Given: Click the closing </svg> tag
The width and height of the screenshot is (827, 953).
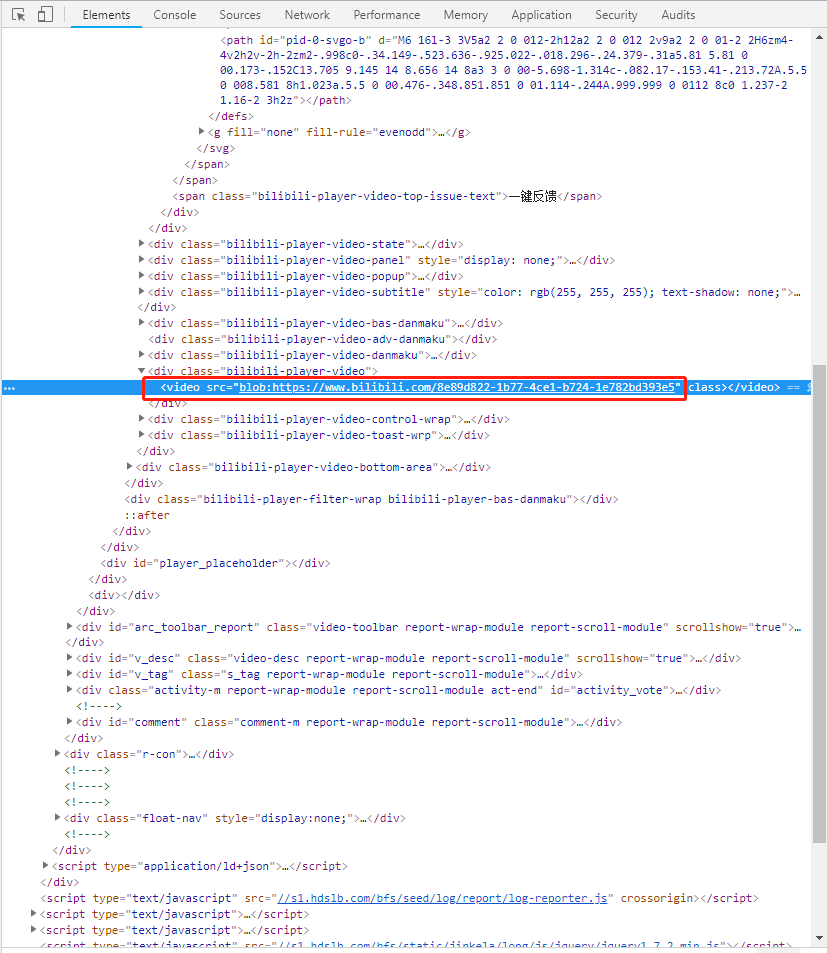Looking at the screenshot, I should tap(216, 148).
